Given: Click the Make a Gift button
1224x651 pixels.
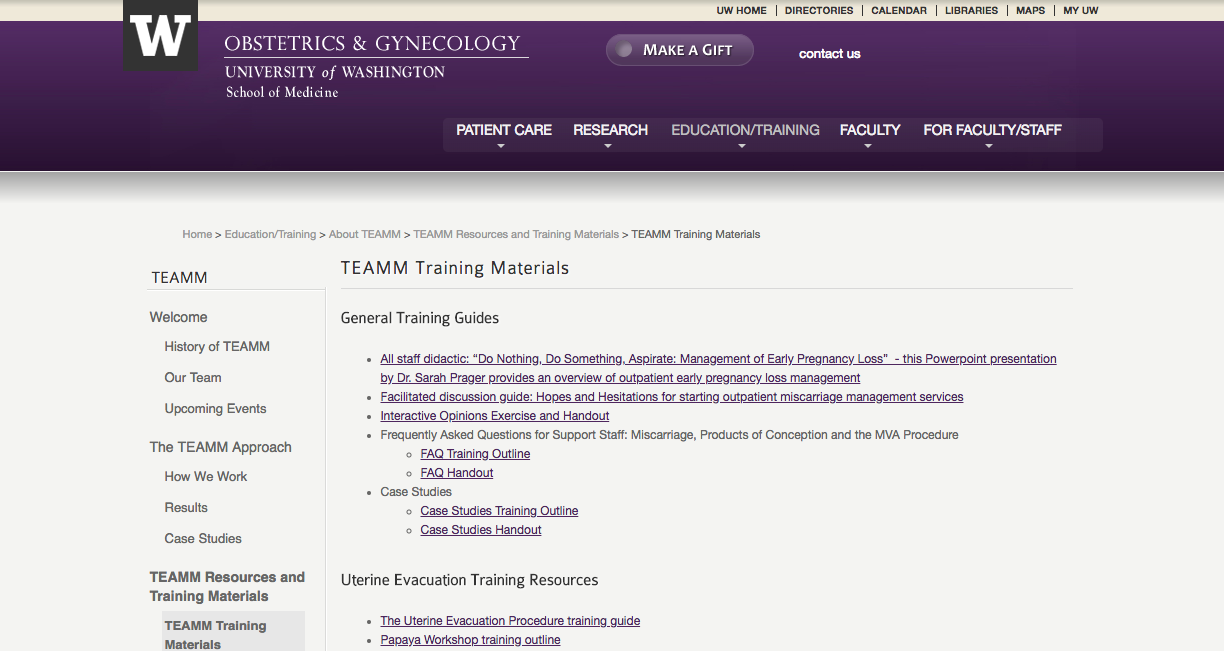Looking at the screenshot, I should pyautogui.click(x=680, y=50).
